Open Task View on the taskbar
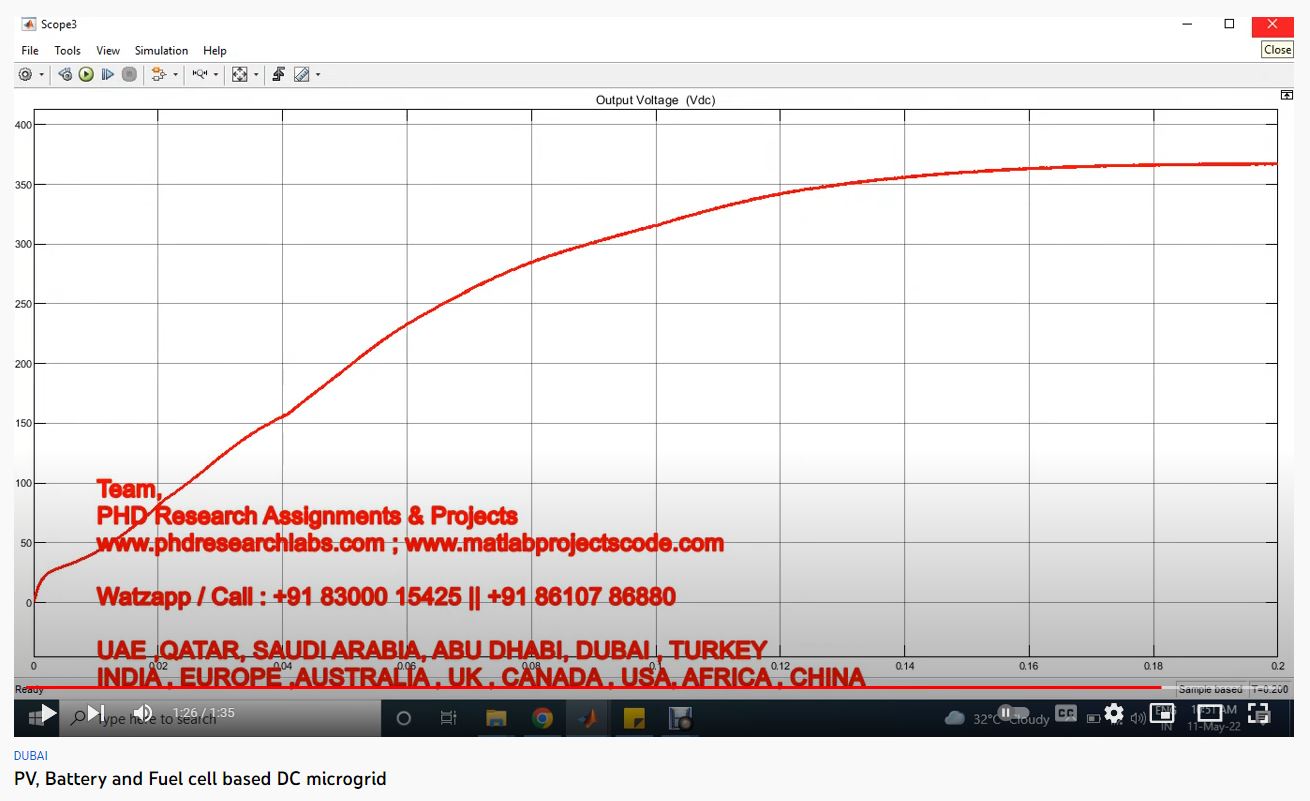This screenshot has width=1310, height=801. [449, 718]
